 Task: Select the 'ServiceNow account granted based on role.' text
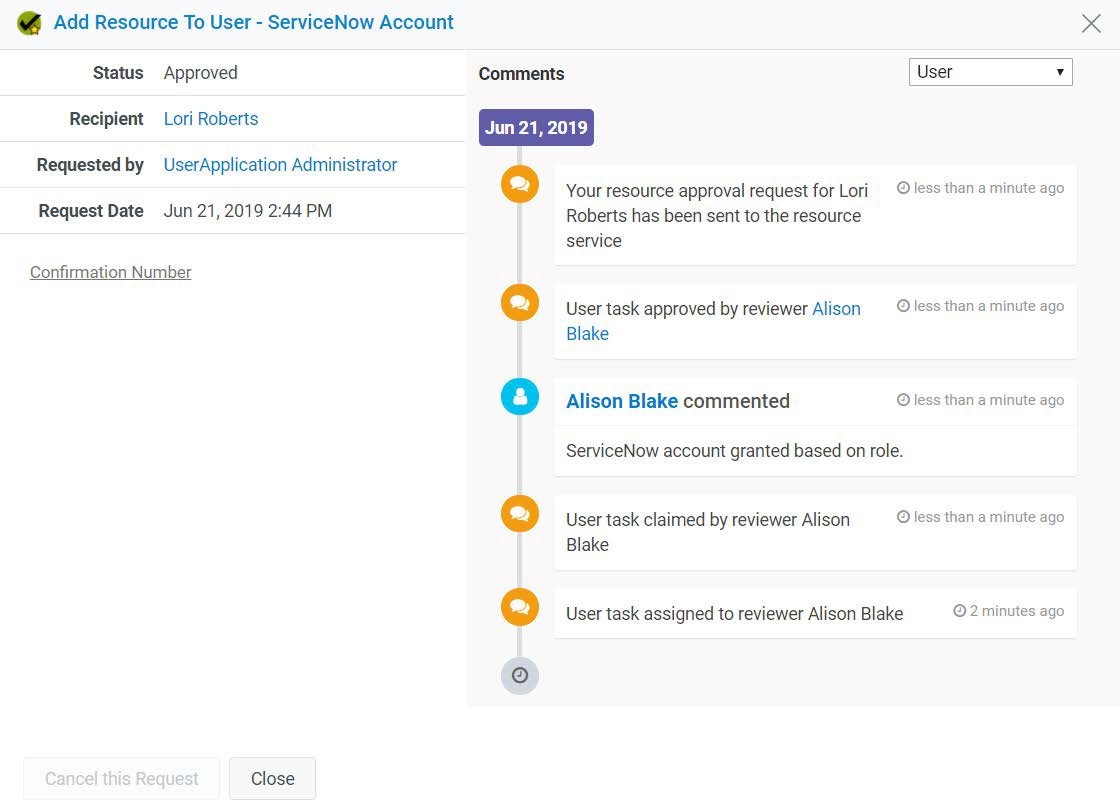pos(734,451)
